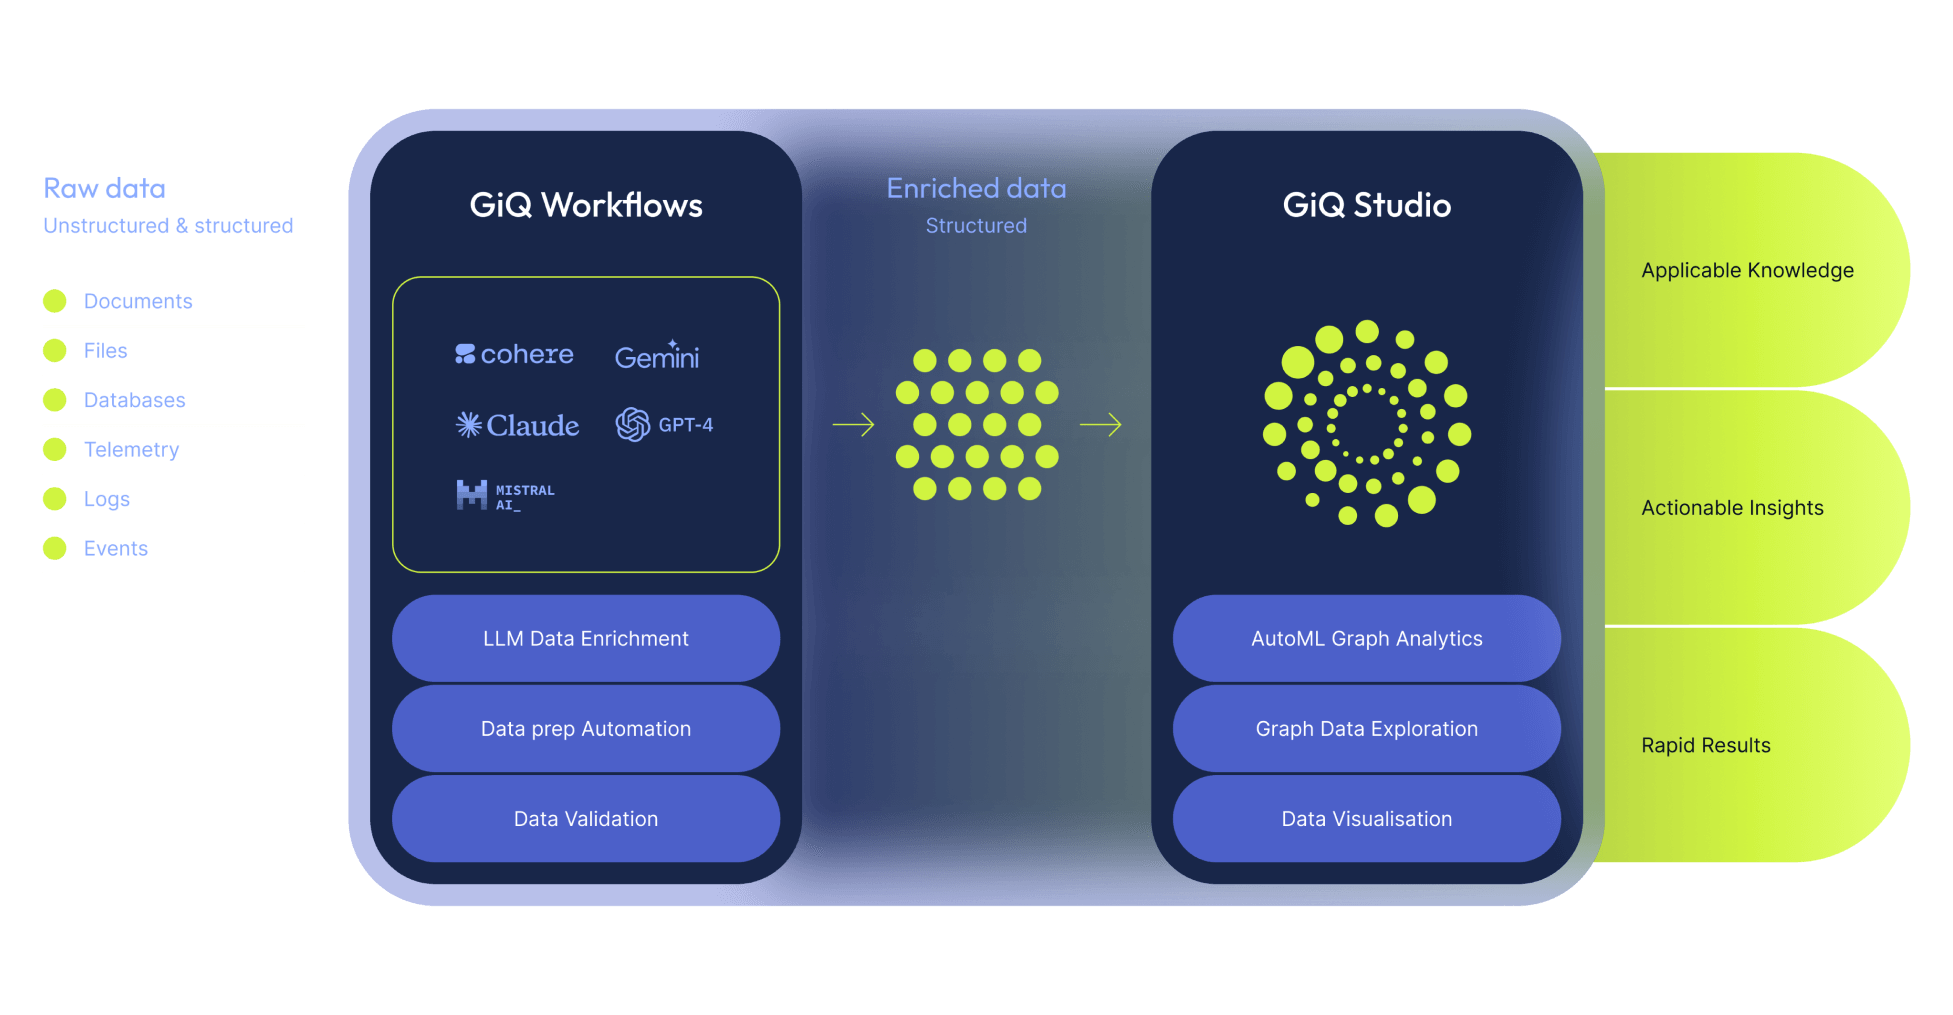This screenshot has height=1015, width=1953.
Task: Select the Graph Data Exploration pill
Action: 1367,728
